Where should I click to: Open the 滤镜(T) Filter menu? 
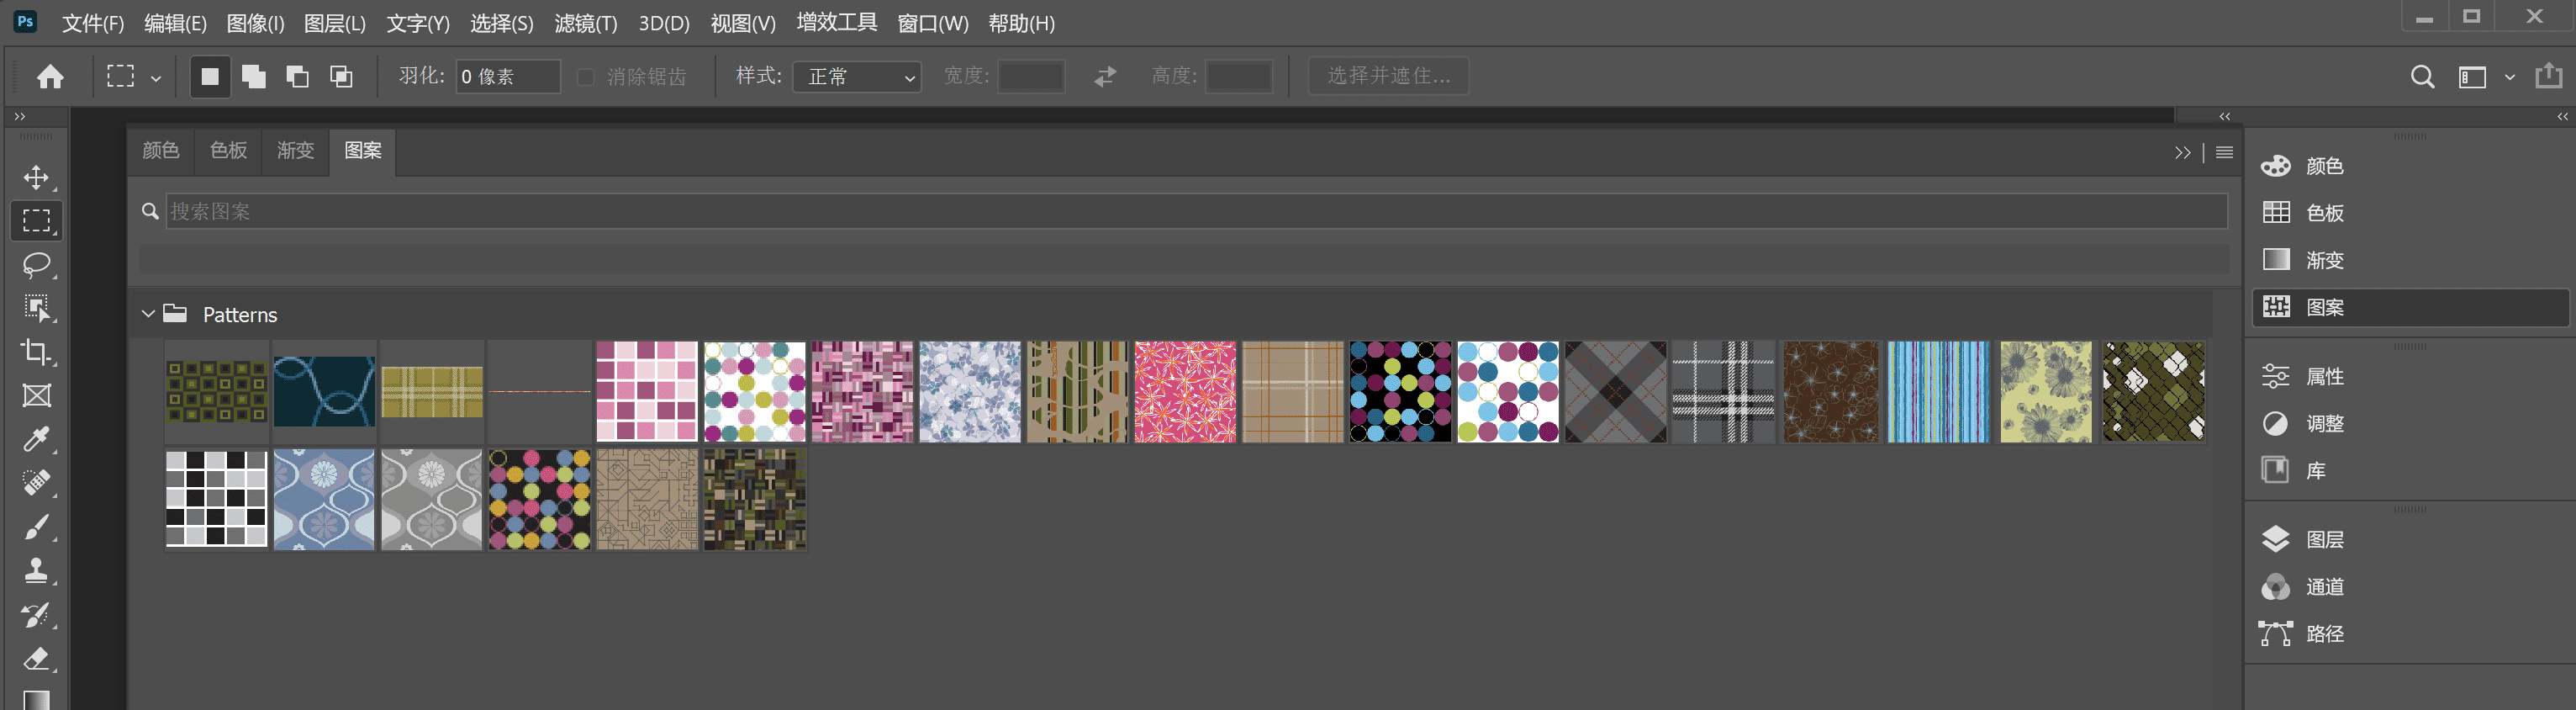click(585, 23)
